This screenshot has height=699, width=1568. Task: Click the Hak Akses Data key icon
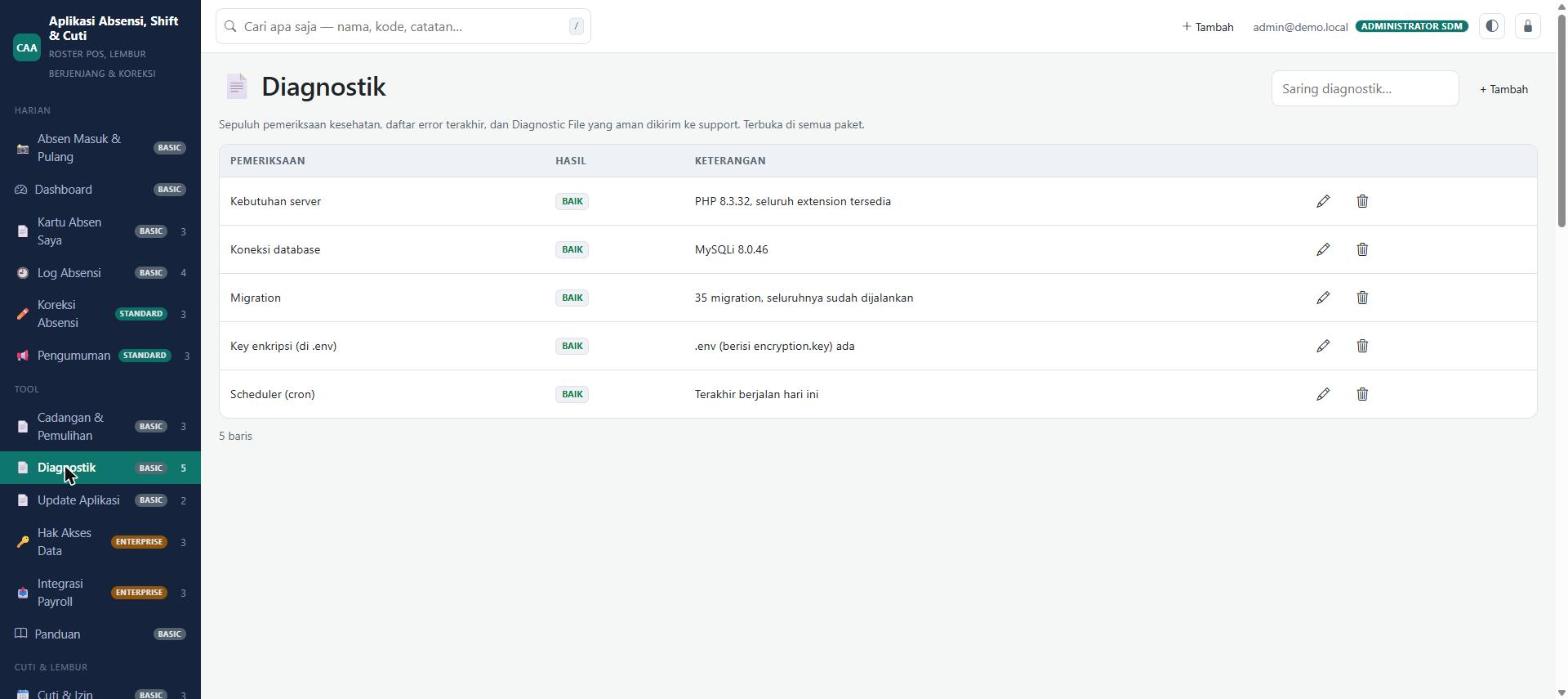(23, 542)
